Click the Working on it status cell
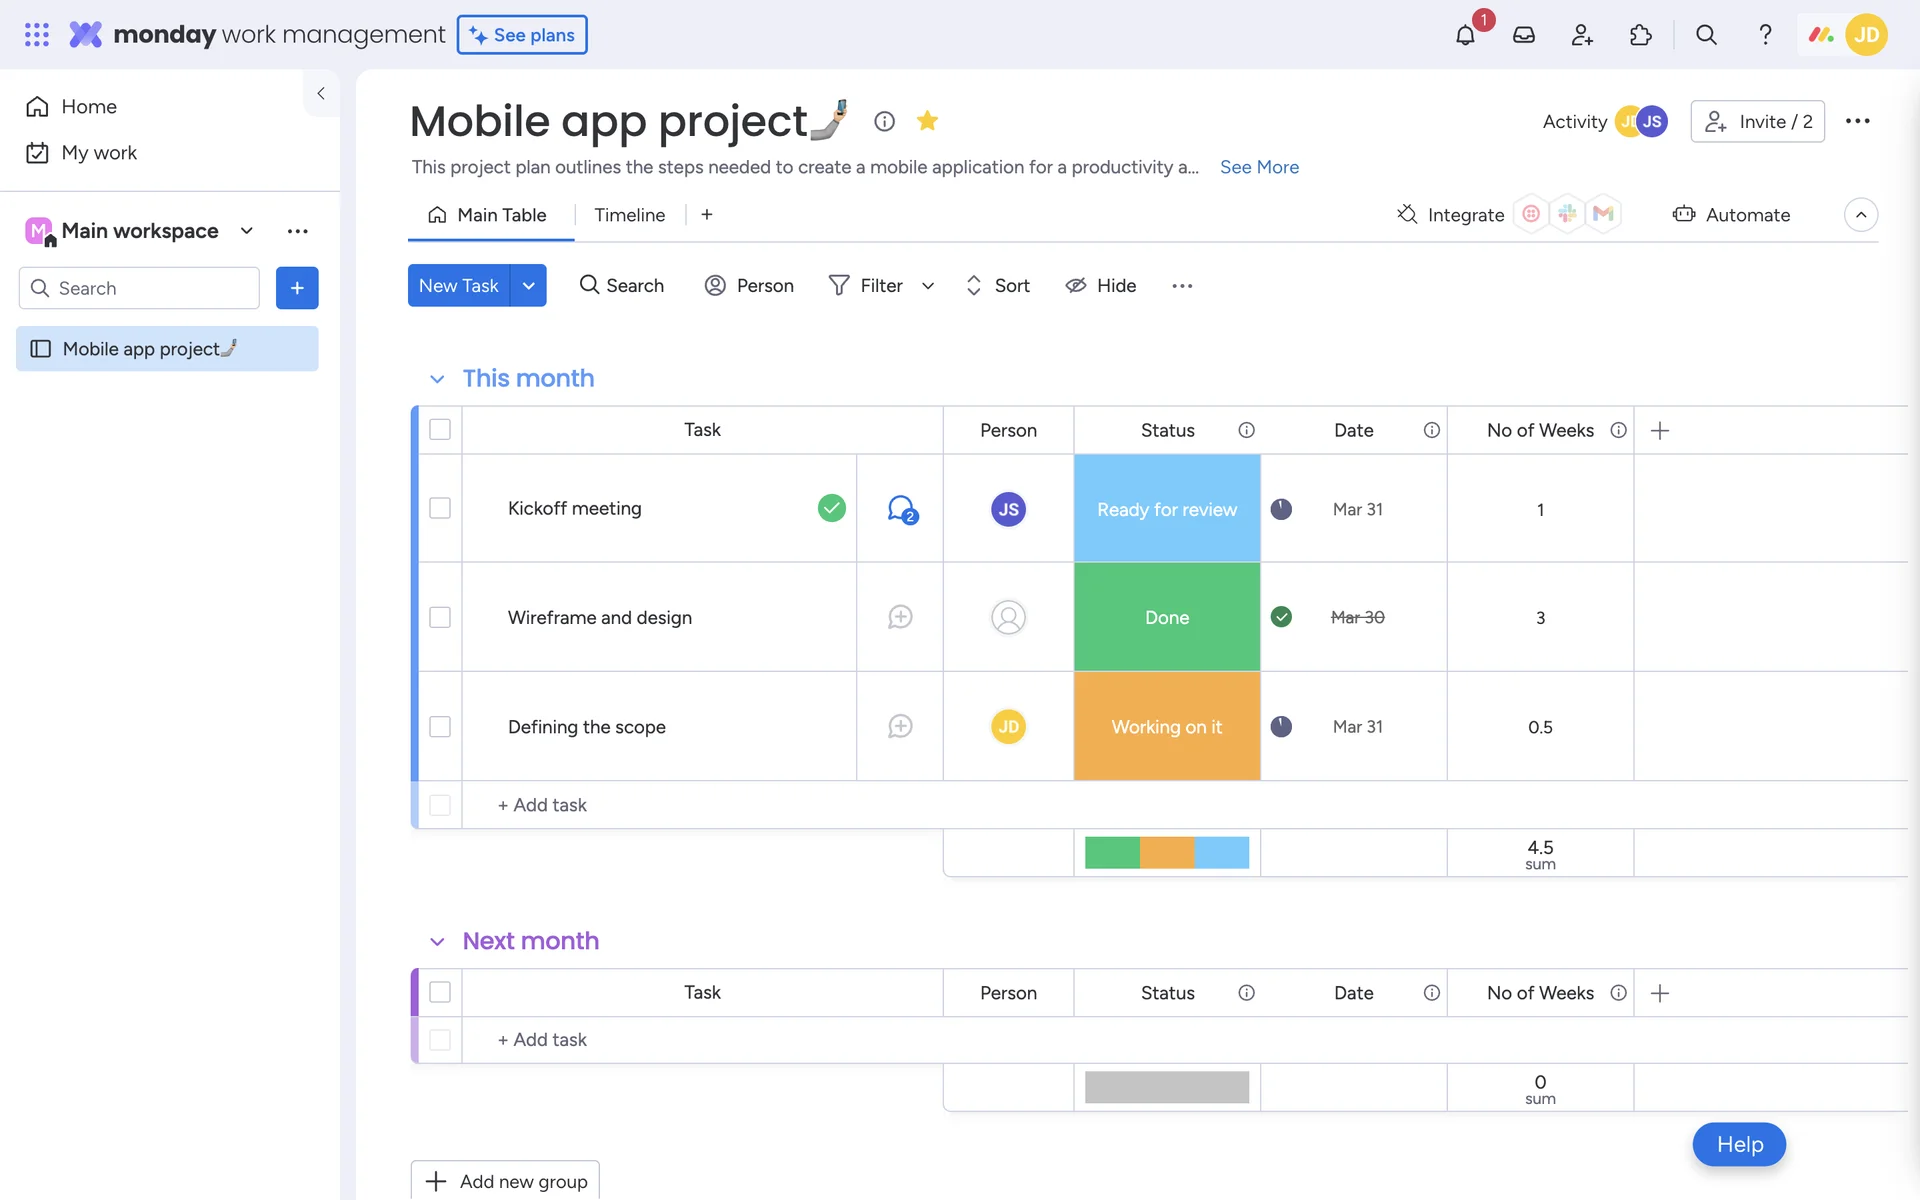Viewport: 1920px width, 1200px height. click(x=1166, y=727)
